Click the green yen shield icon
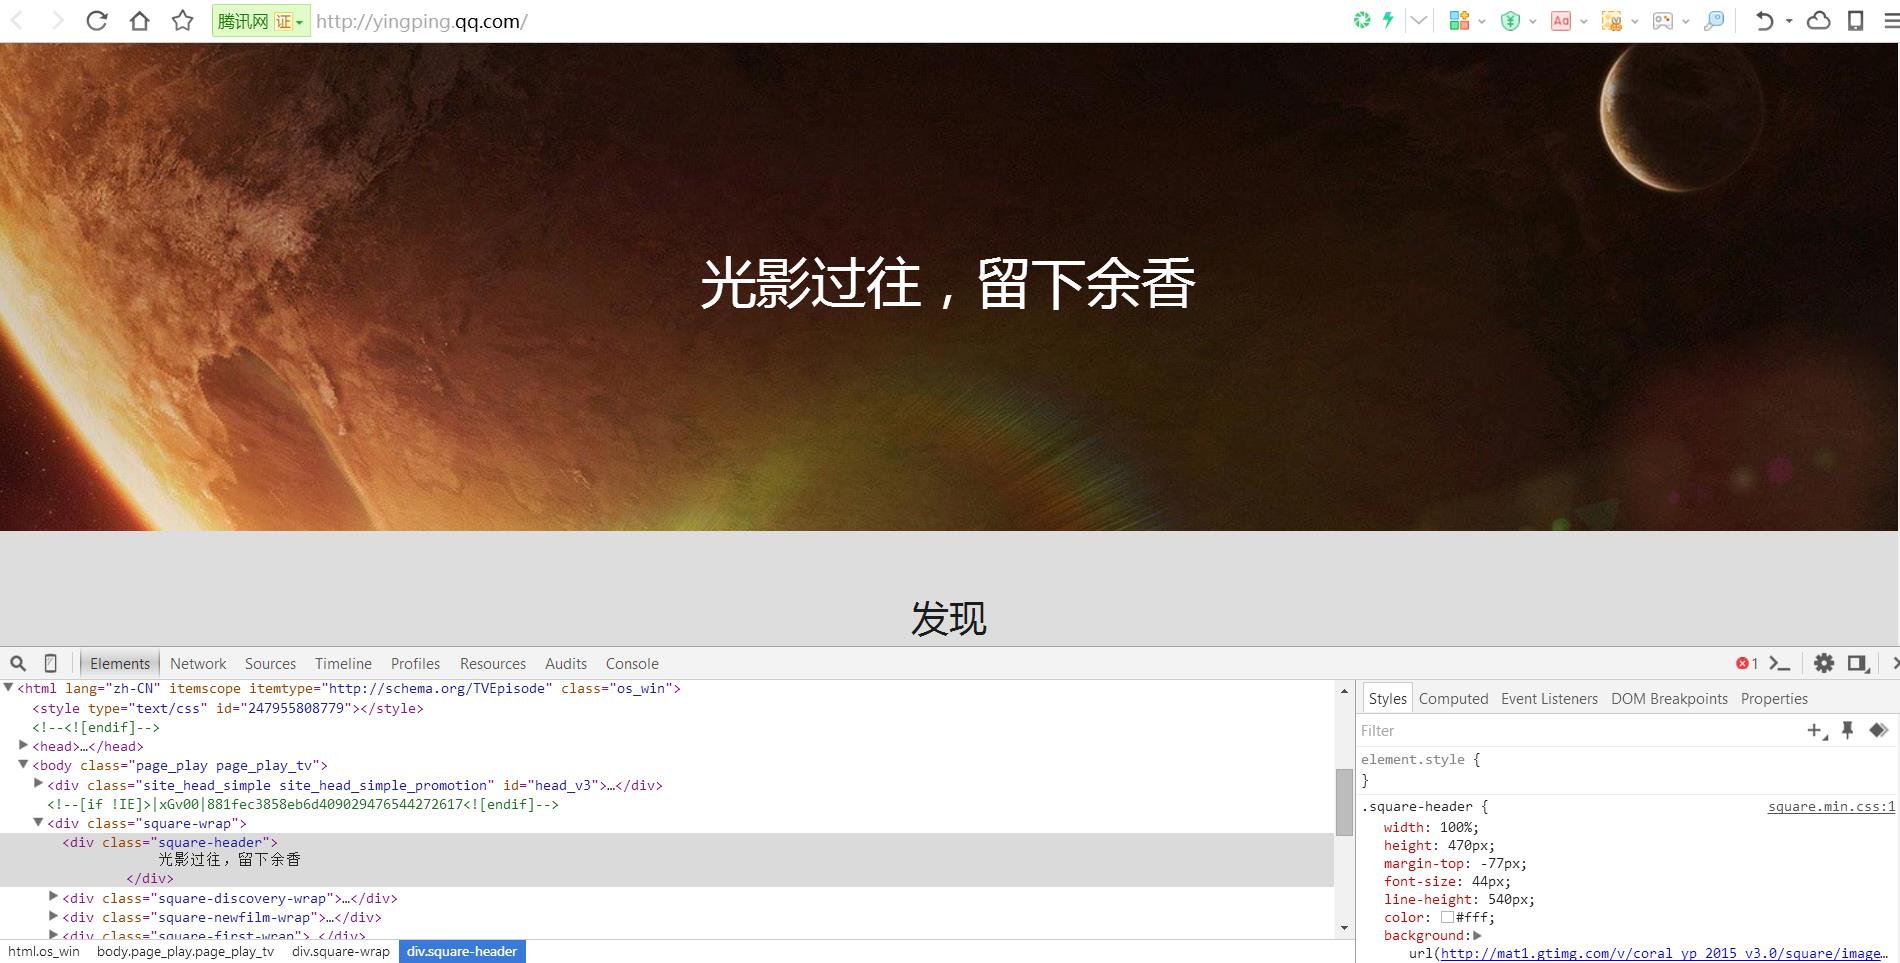The height and width of the screenshot is (963, 1900). [1510, 20]
